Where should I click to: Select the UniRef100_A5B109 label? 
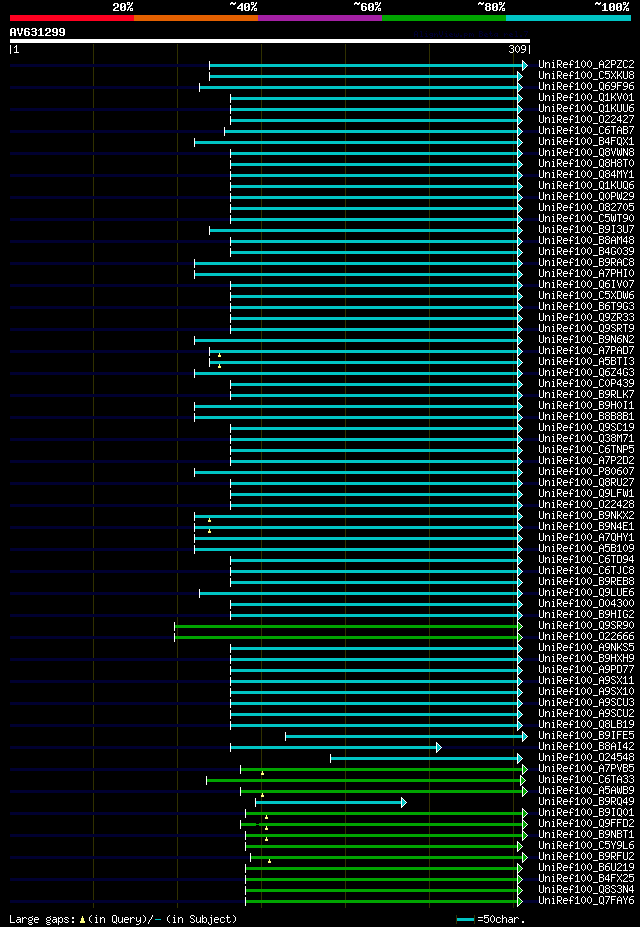[x=586, y=549]
